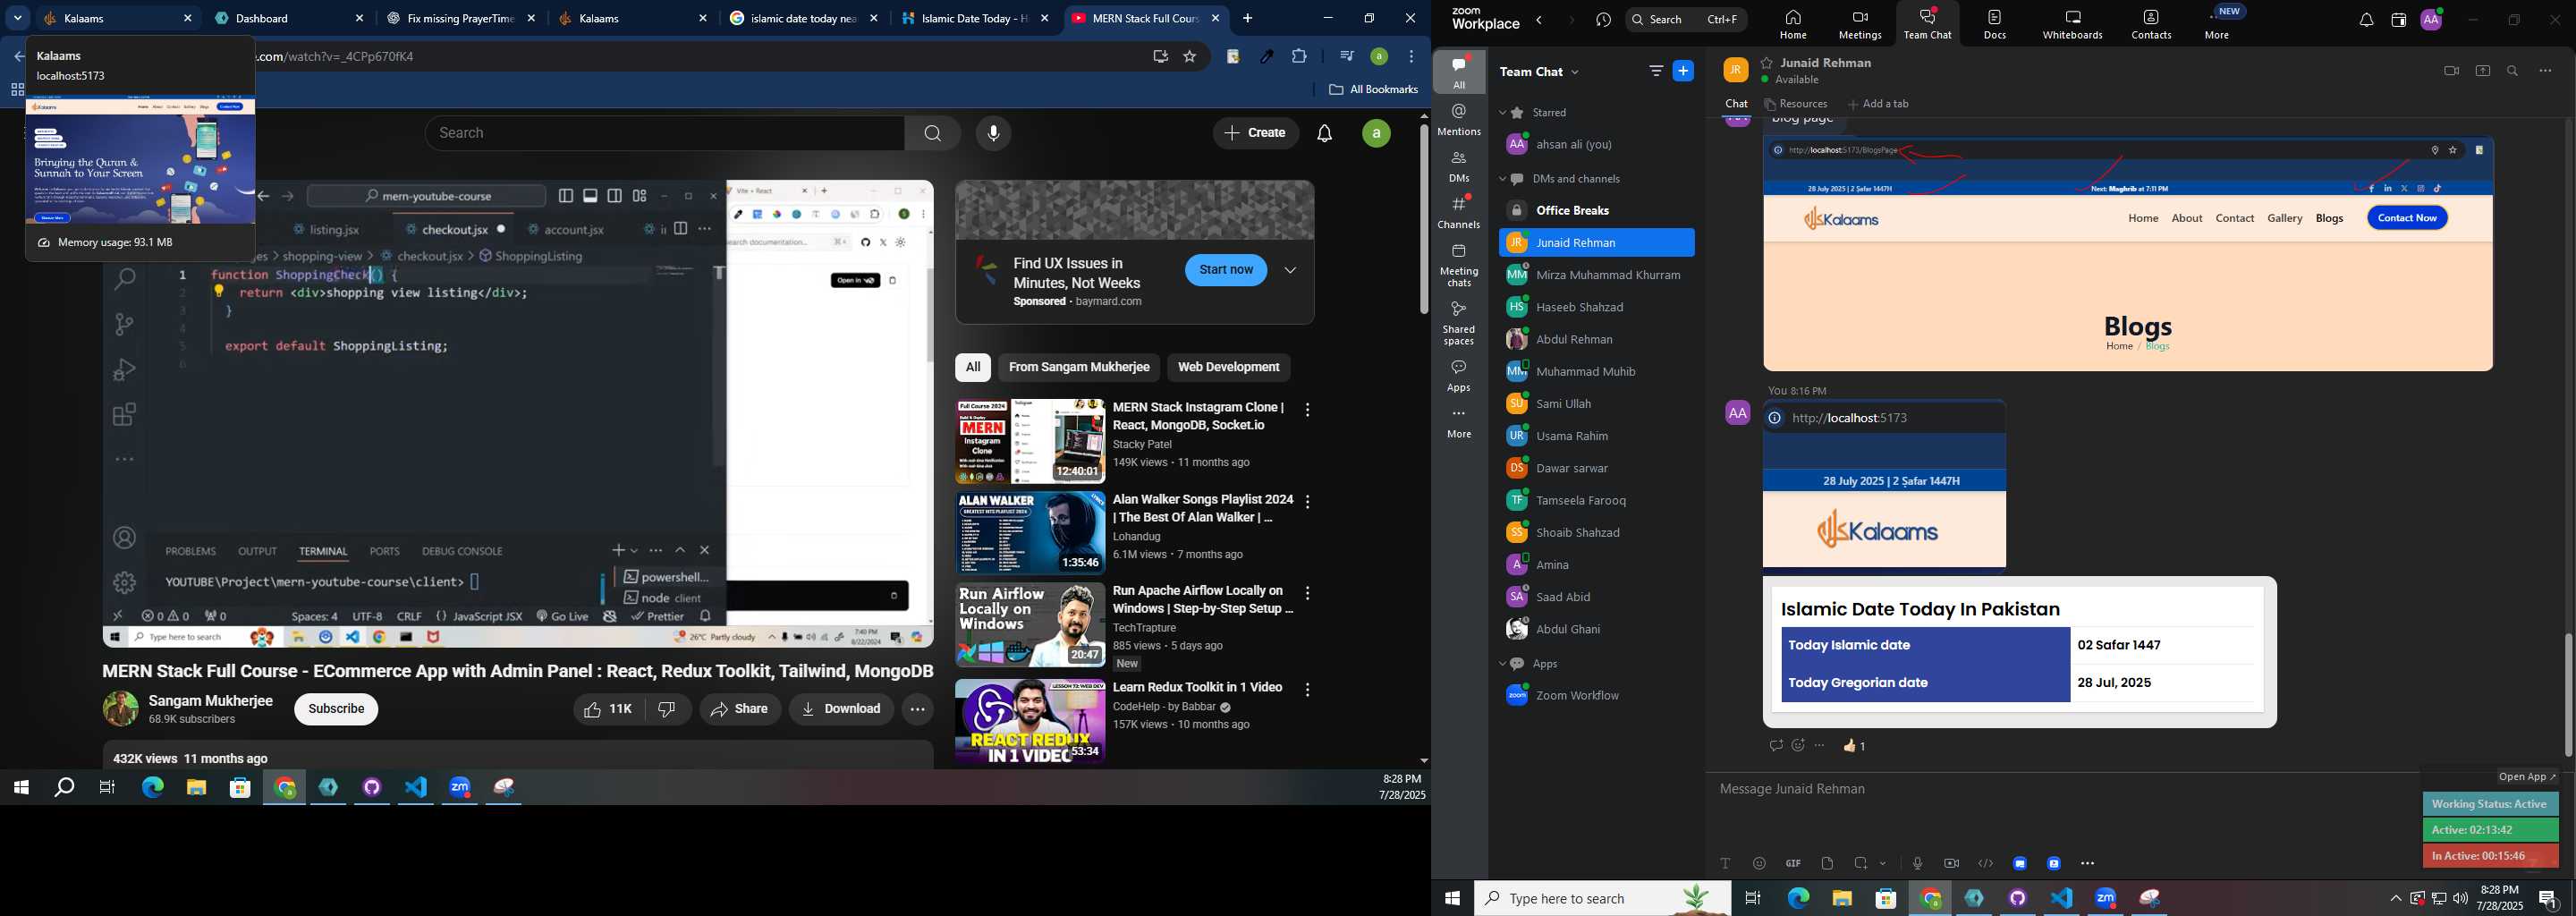Select Web Development filter chip
2576x916 pixels.
coord(1228,368)
